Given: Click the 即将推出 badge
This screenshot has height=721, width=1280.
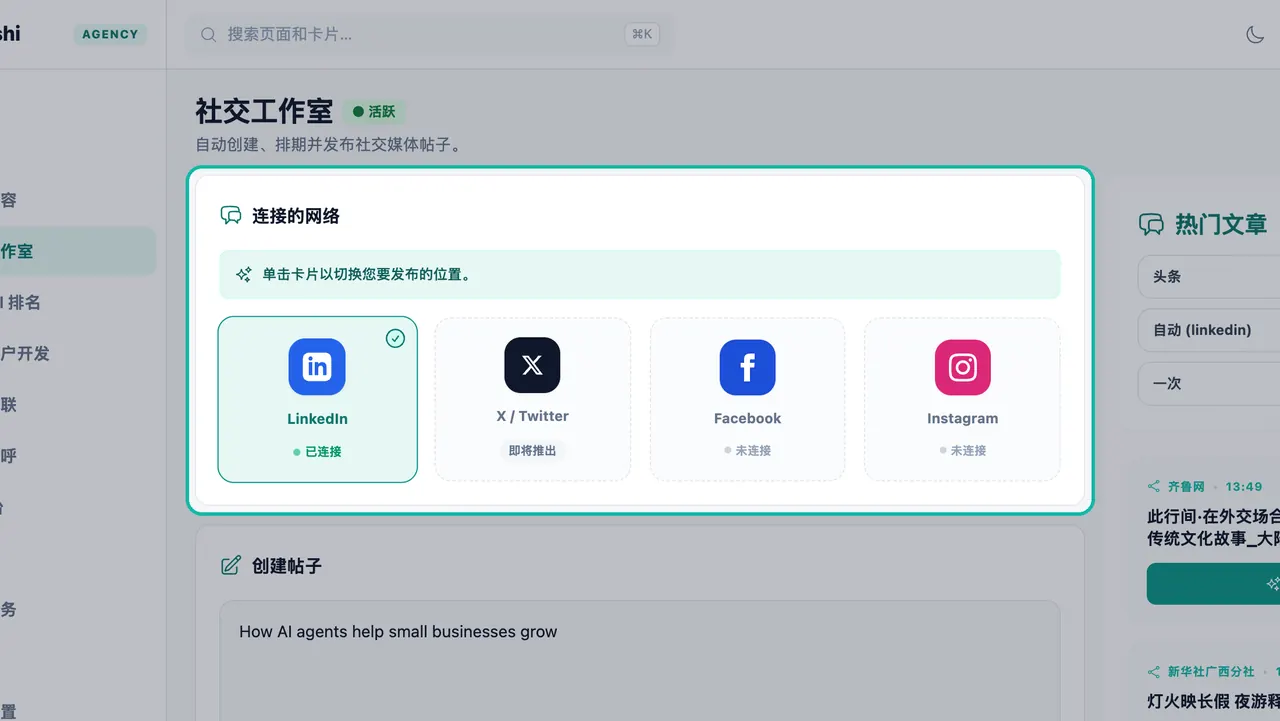Looking at the screenshot, I should click(532, 451).
